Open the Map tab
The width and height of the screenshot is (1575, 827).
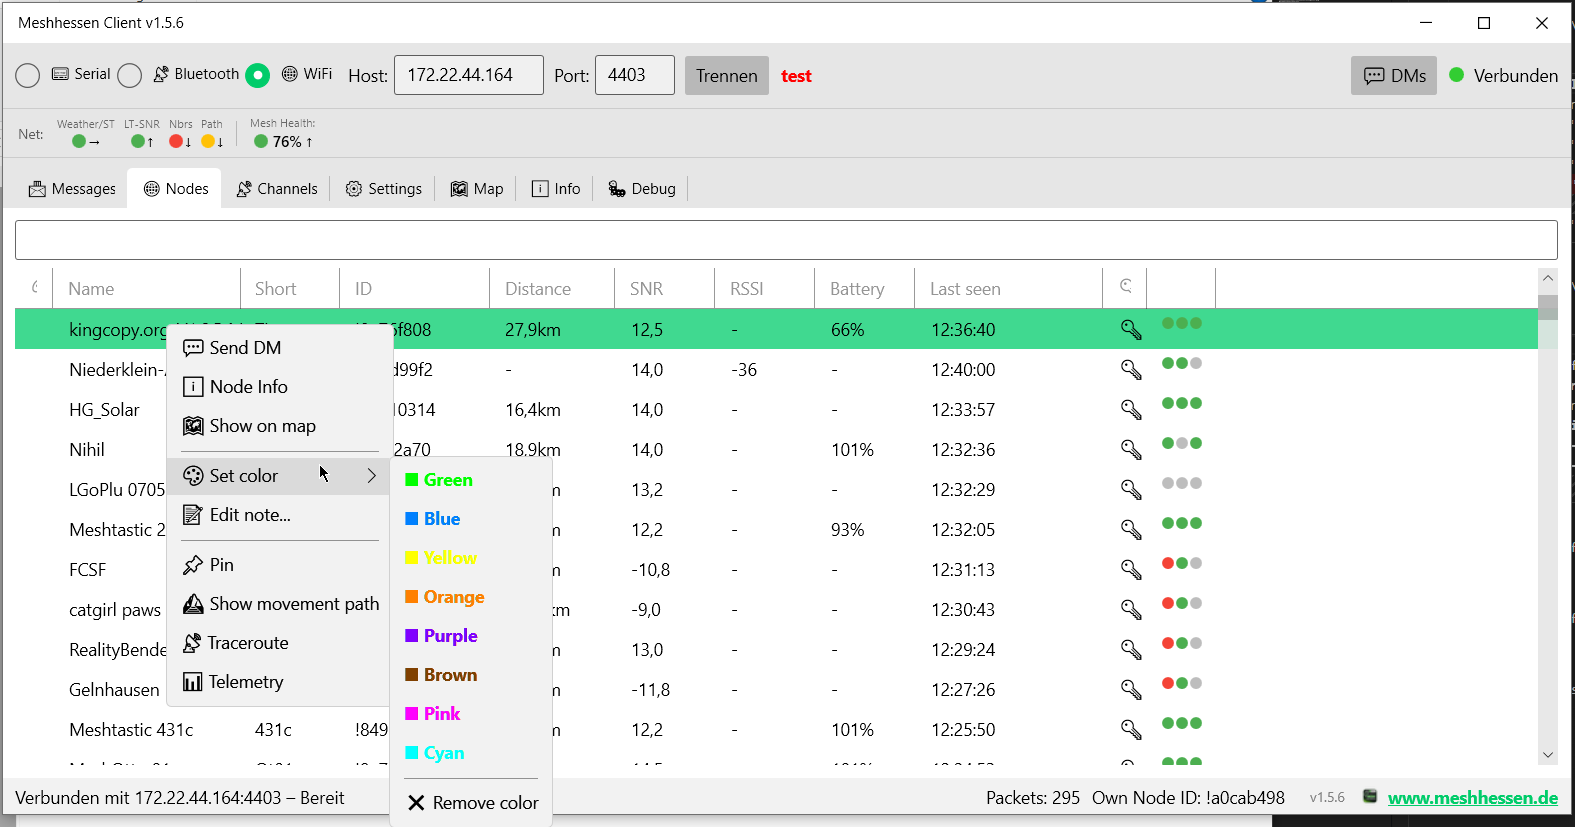(477, 189)
